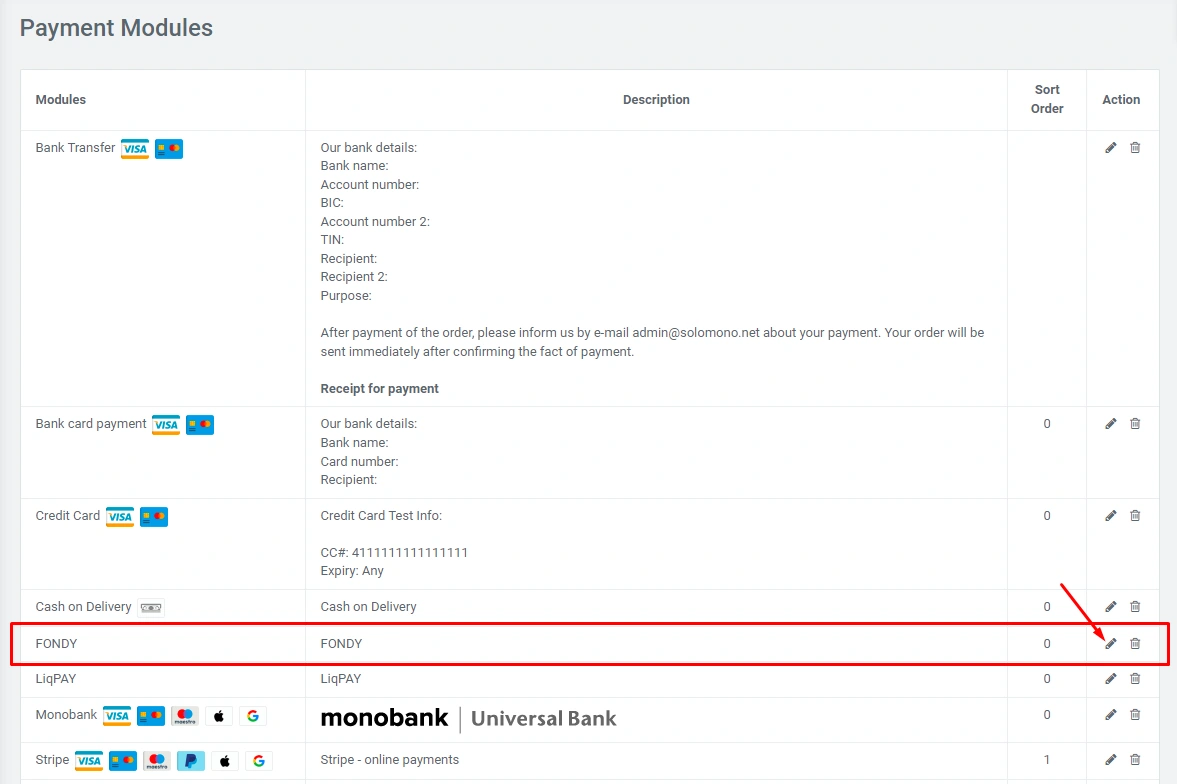This screenshot has width=1177, height=784.
Task: Edit the Monobank module
Action: point(1110,715)
